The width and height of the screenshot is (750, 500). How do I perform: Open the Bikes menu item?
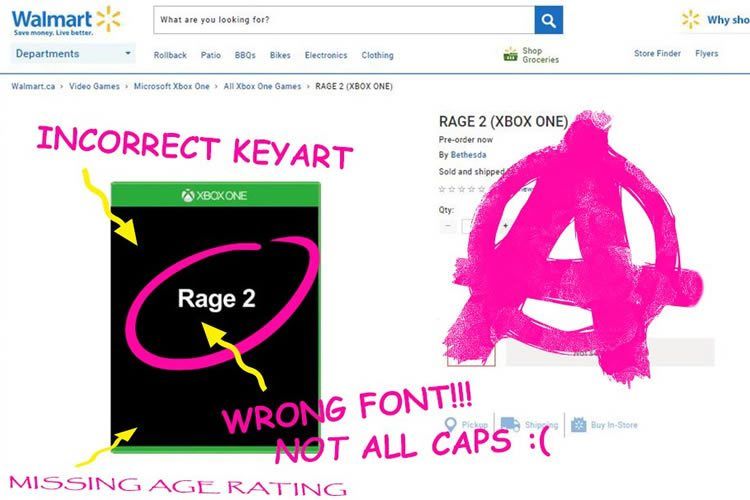click(x=280, y=55)
